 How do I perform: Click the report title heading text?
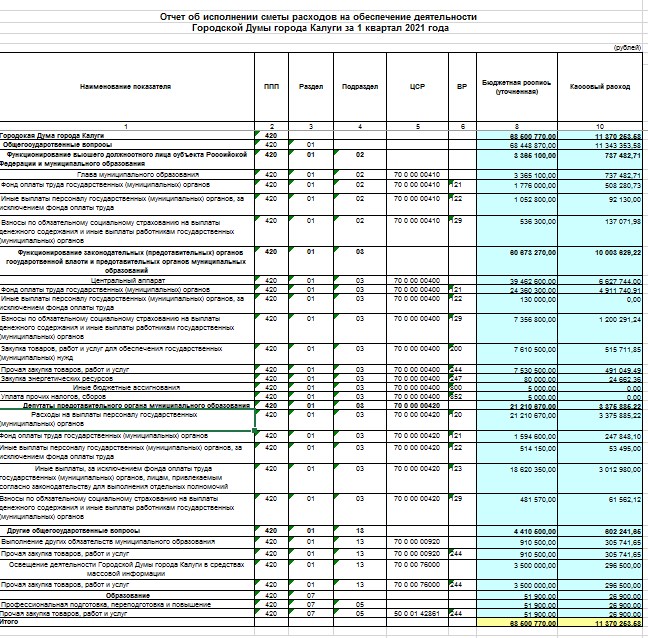click(319, 23)
